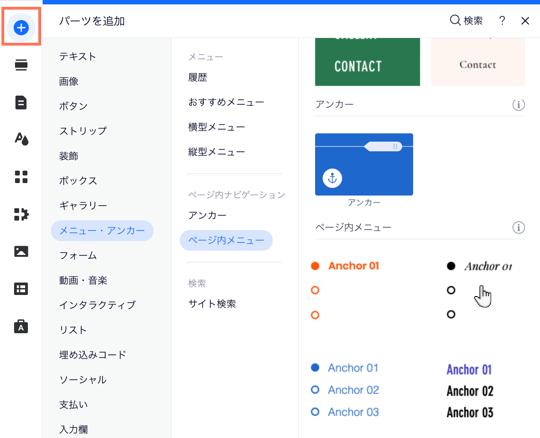Open the Sections icon in left sidebar
Screen dimensions: 540x438
click(21, 65)
